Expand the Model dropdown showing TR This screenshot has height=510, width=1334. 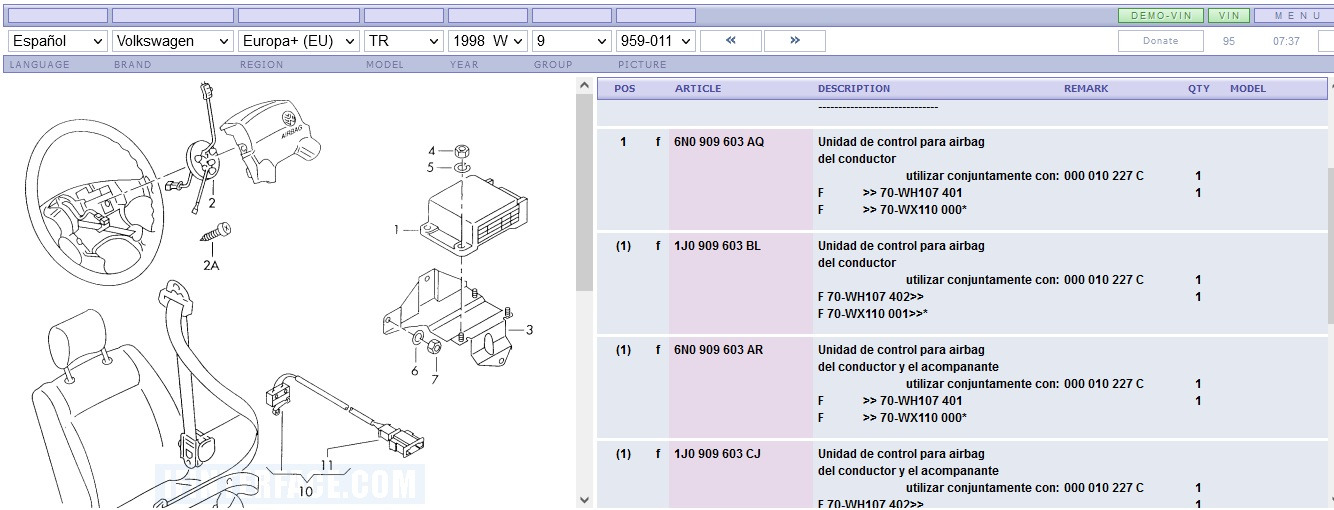(403, 41)
